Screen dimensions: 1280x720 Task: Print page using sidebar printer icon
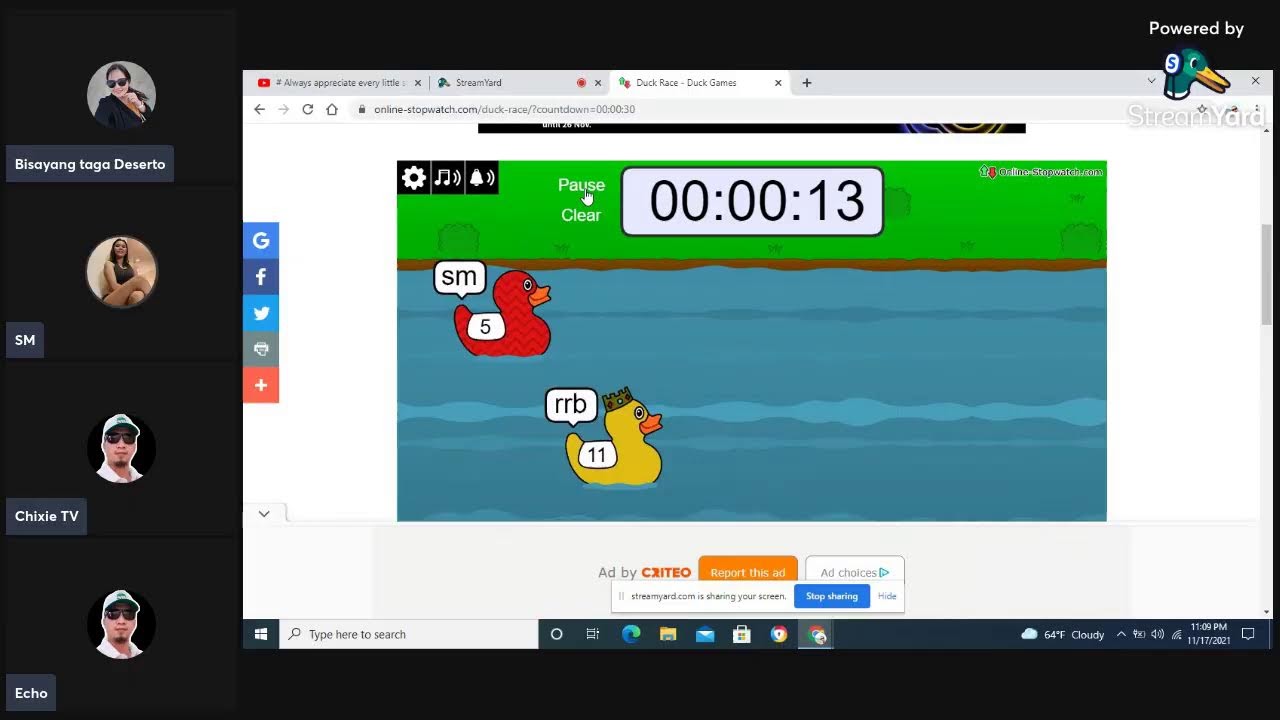click(x=261, y=349)
